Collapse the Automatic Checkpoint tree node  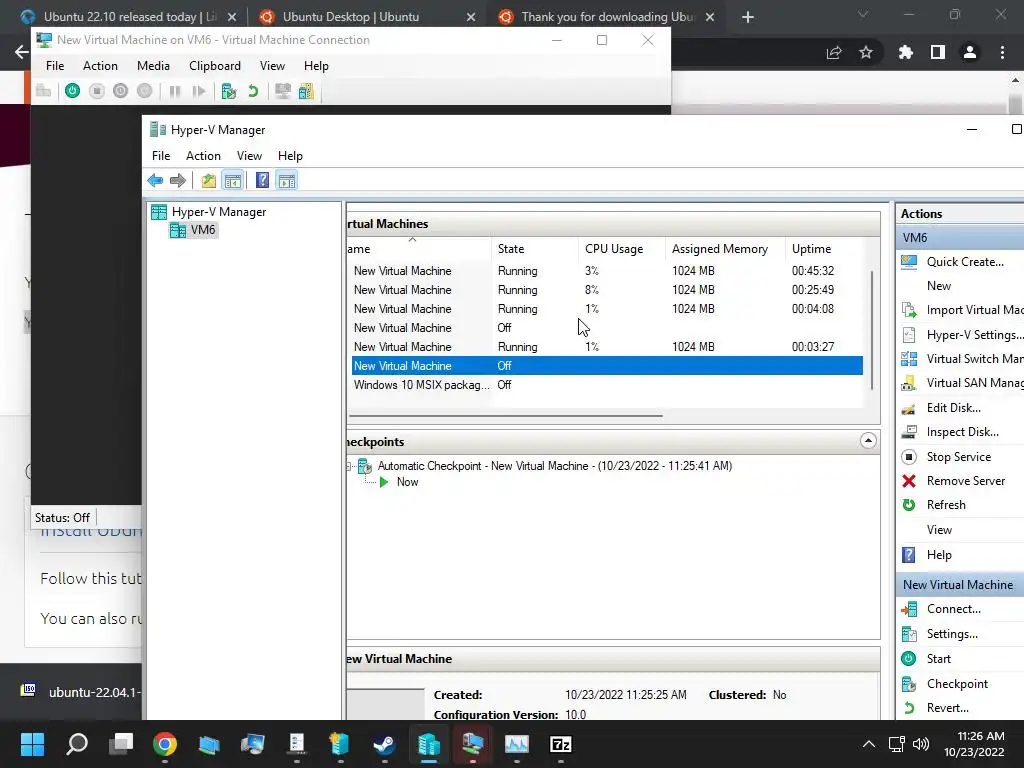[349, 466]
